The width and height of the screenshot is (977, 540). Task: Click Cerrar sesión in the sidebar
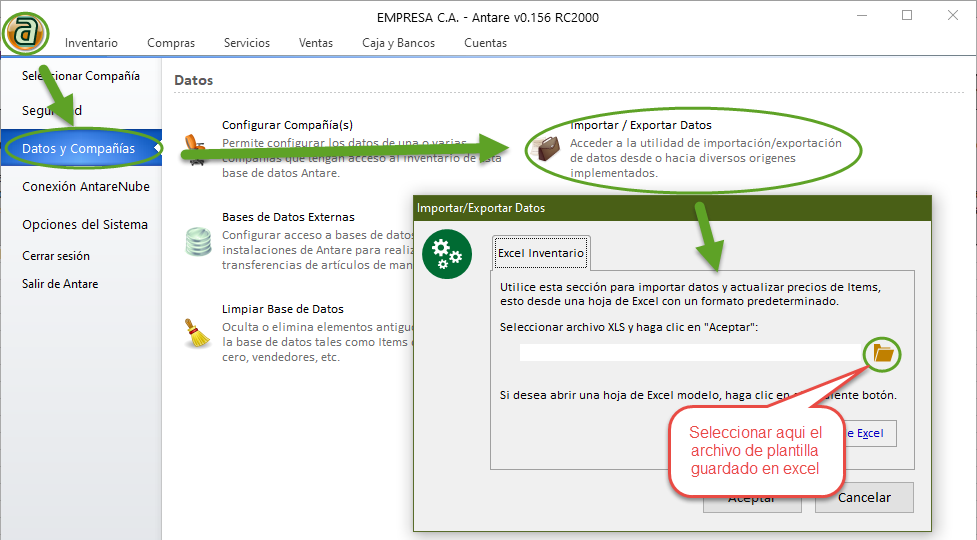56,256
